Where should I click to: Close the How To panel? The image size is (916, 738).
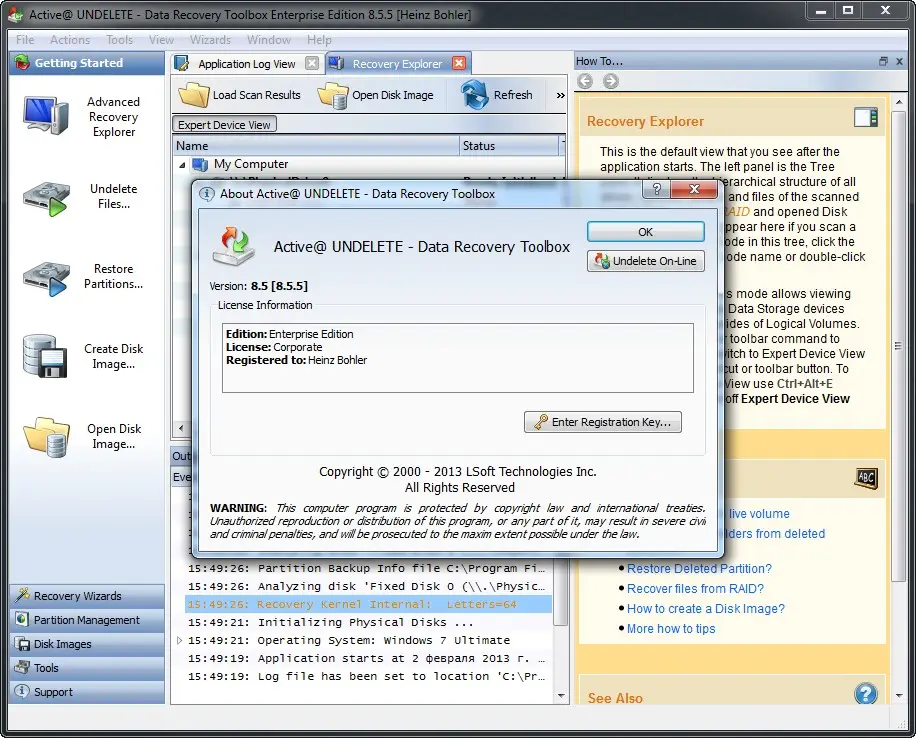899,61
